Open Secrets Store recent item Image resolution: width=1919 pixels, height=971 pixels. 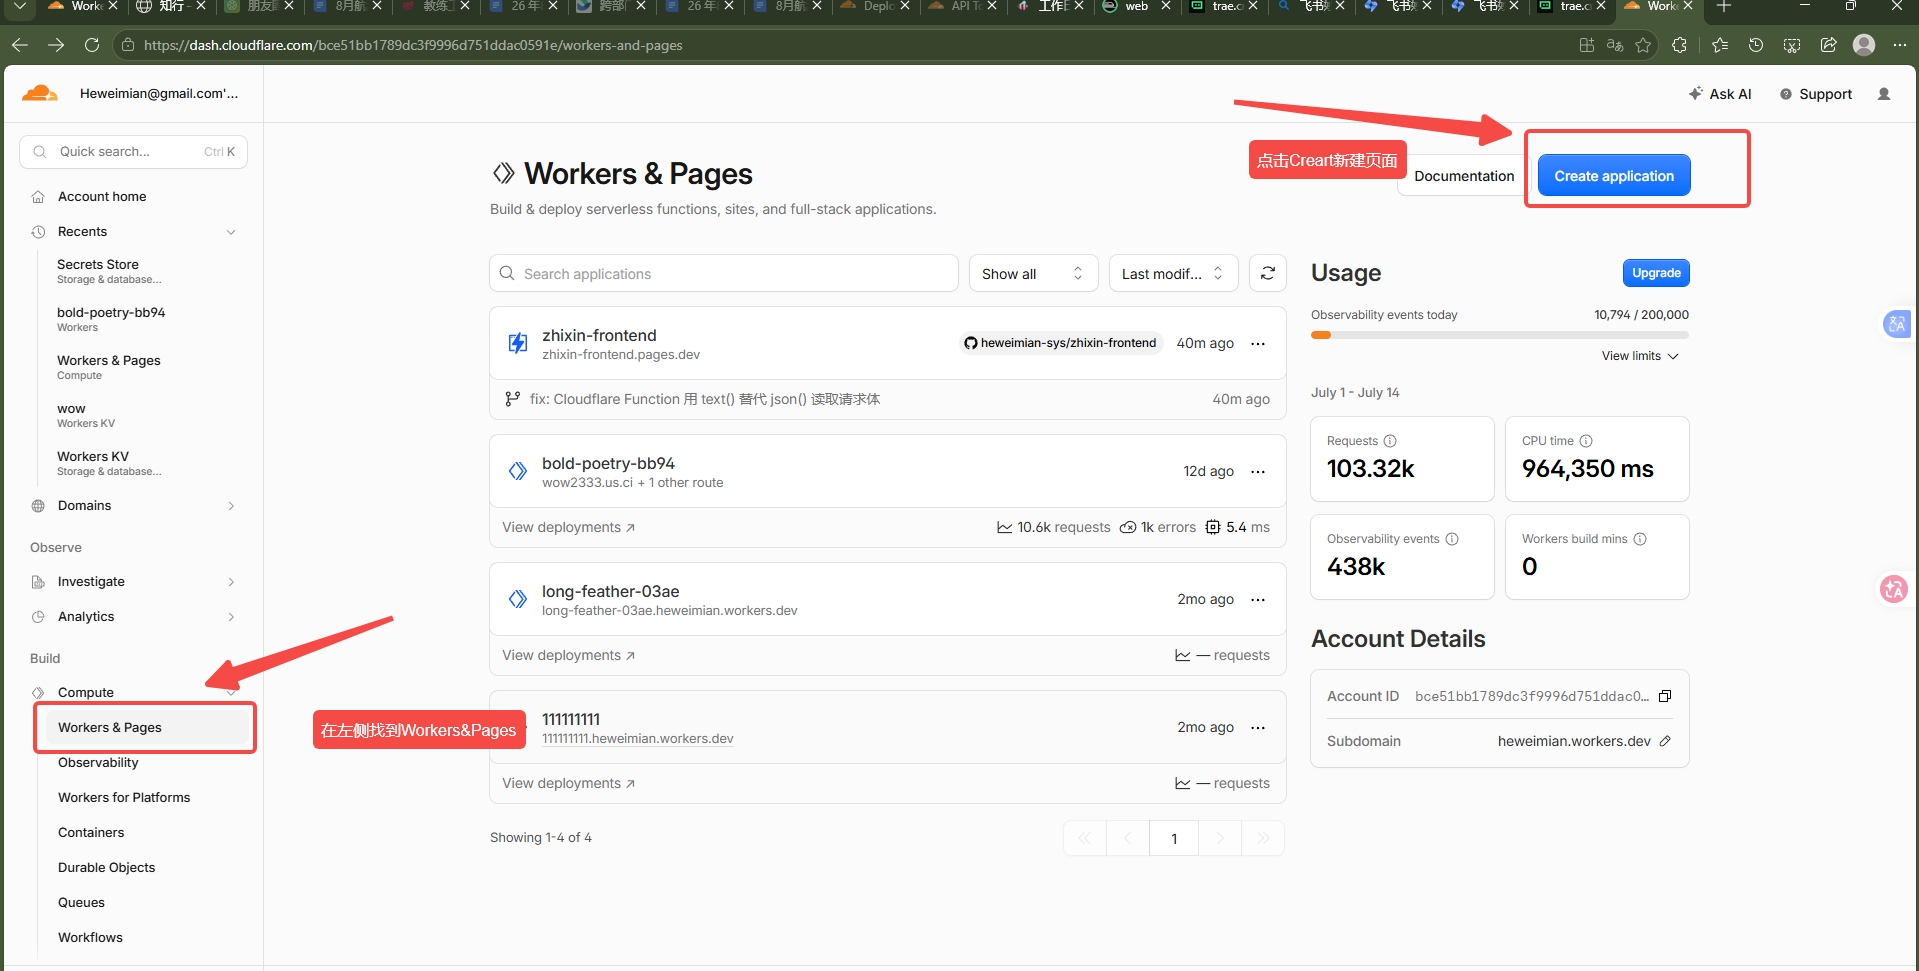point(109,271)
